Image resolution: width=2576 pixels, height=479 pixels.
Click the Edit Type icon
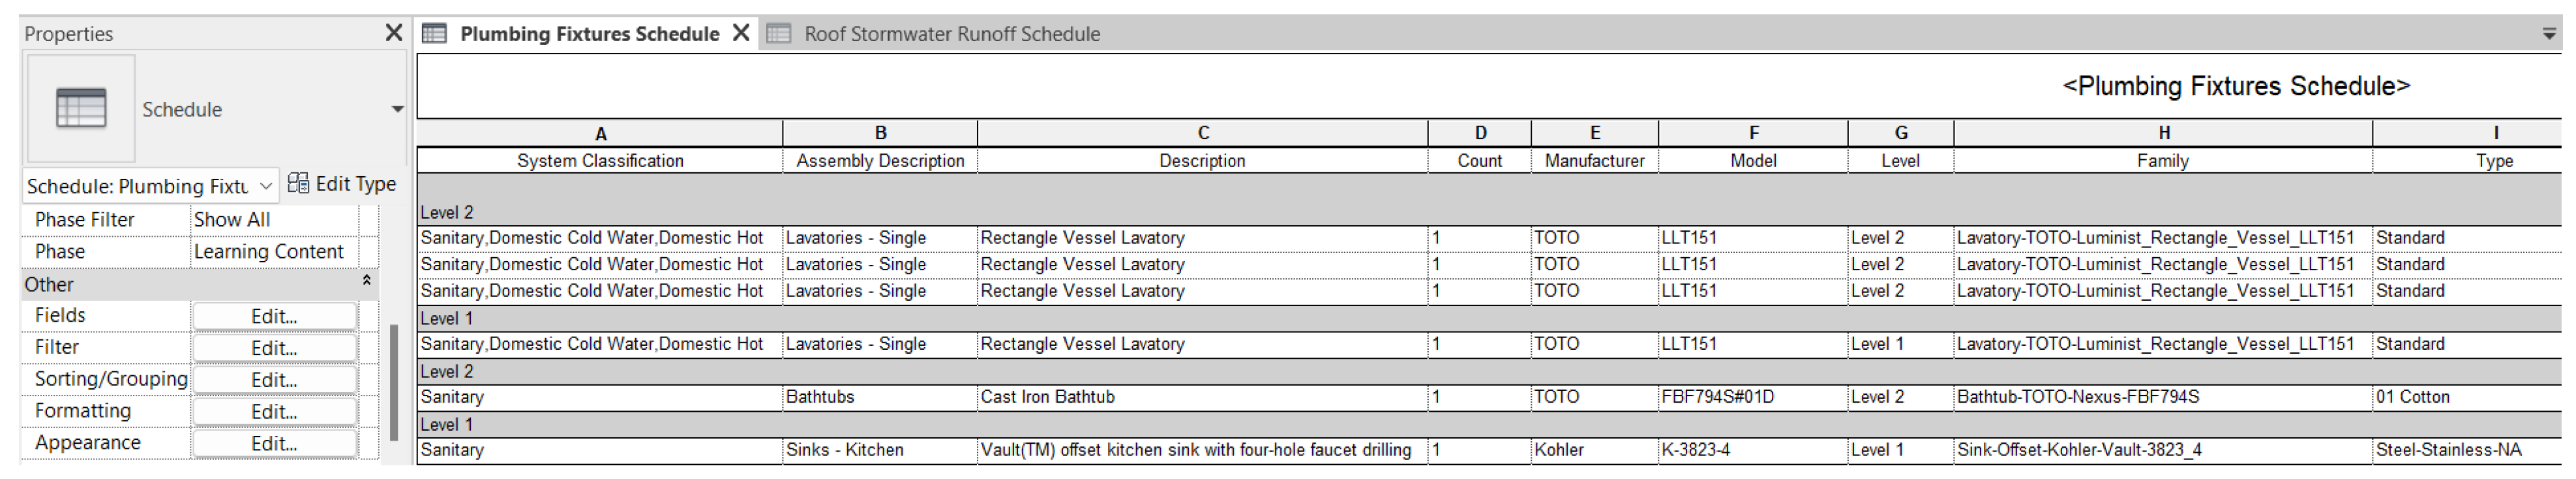pos(298,183)
